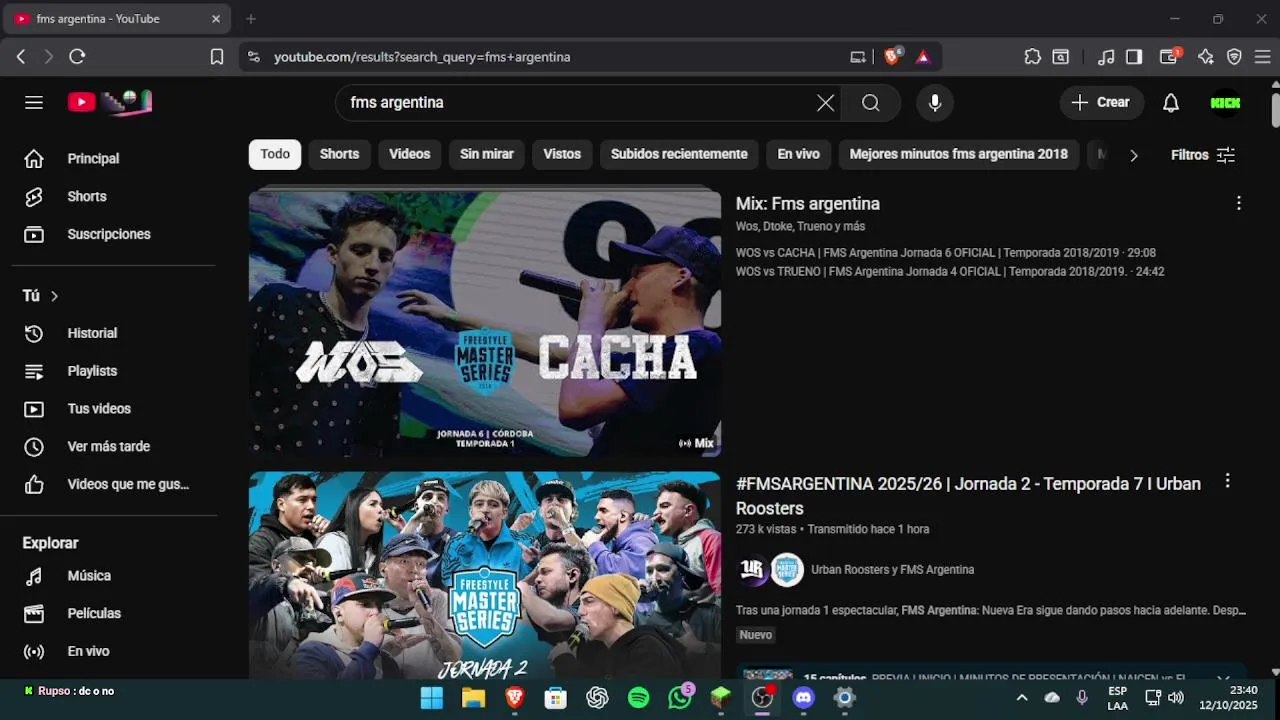
Task: Select the Todo filter chip
Action: pos(275,154)
